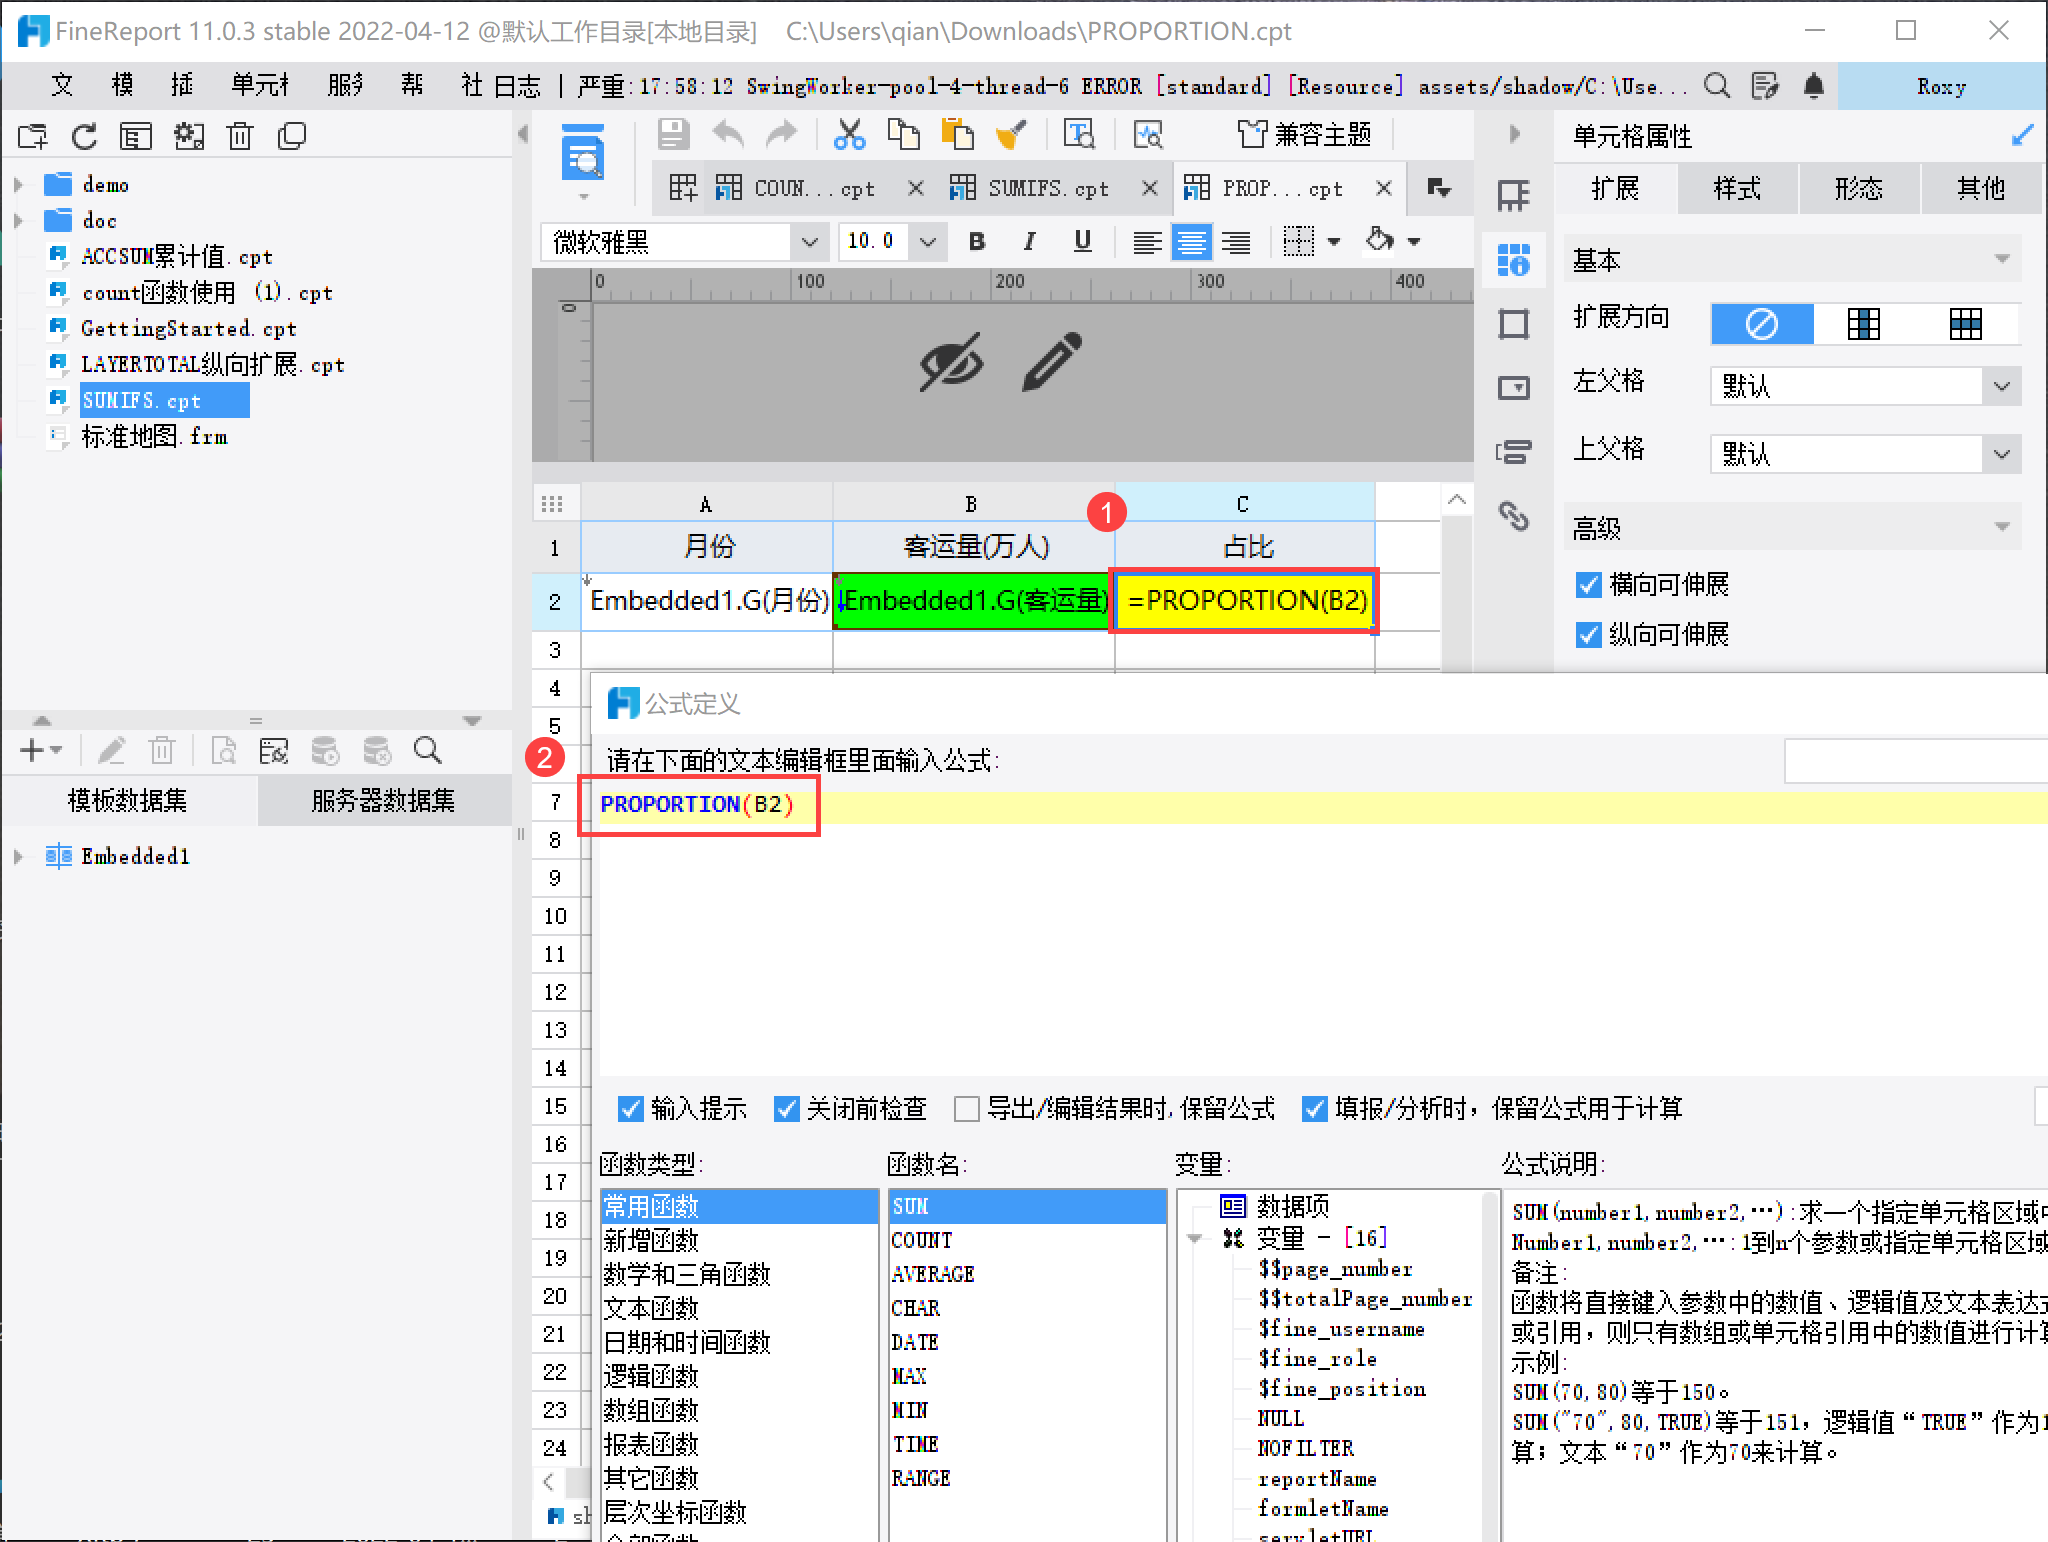Switch to the 样式 tab
The height and width of the screenshot is (1542, 2048).
coord(1737,189)
